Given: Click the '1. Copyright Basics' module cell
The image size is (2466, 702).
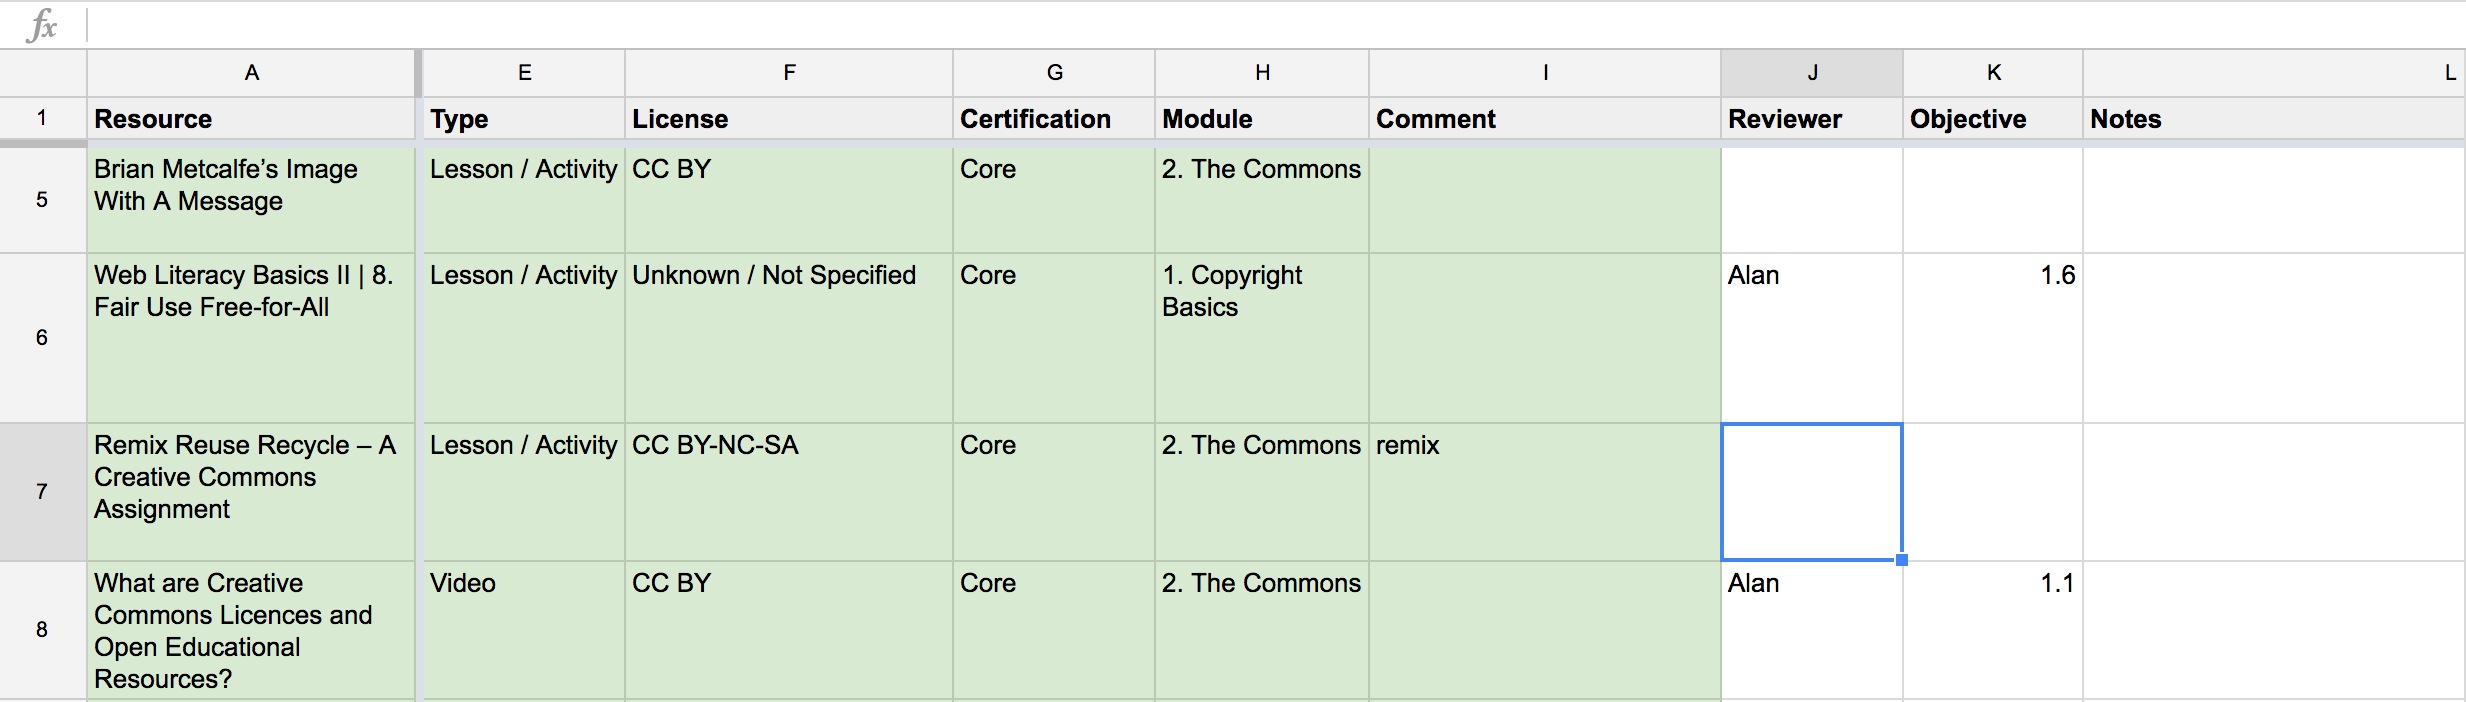Looking at the screenshot, I should 1261,337.
